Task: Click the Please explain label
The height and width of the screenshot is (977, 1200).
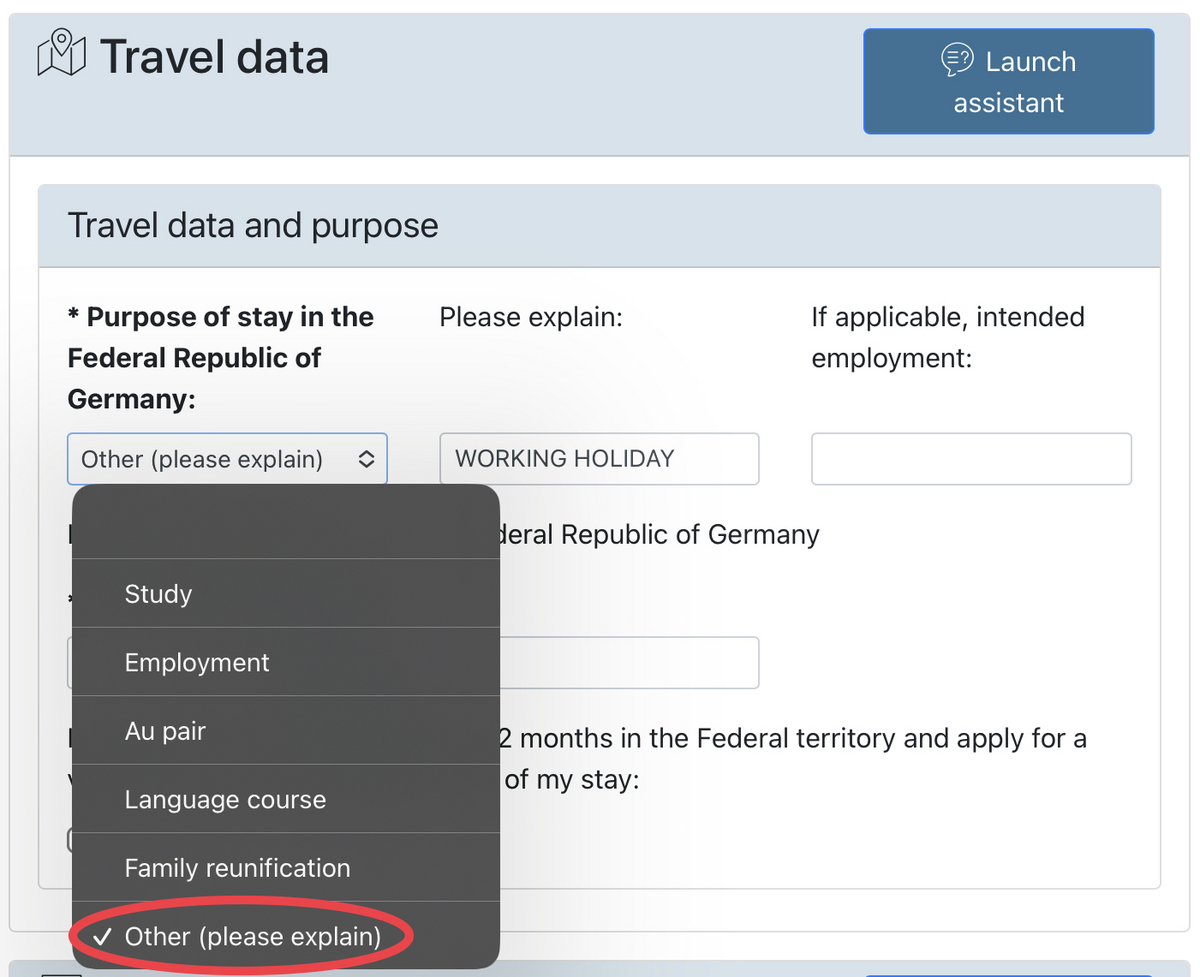Action: tap(530, 317)
